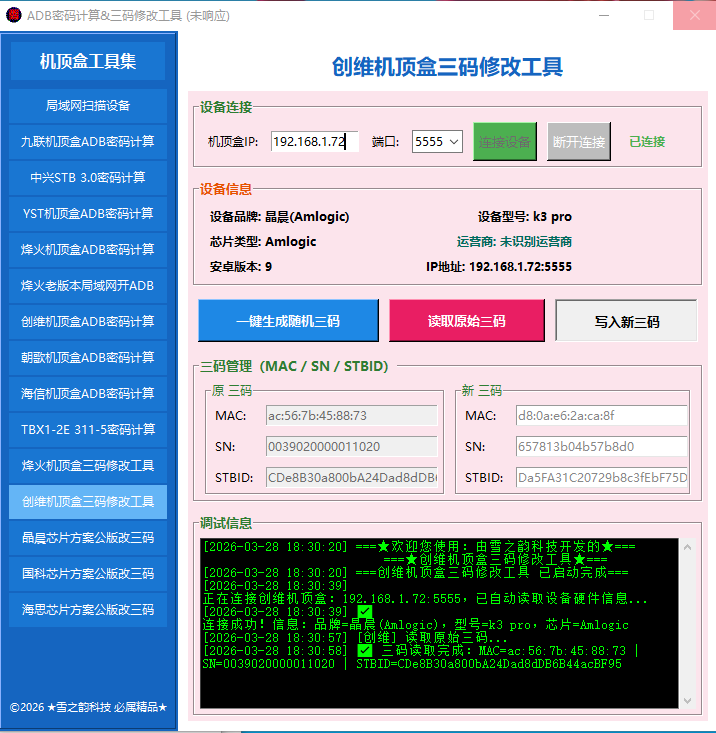Image resolution: width=716 pixels, height=733 pixels.
Task: Select 国科芯片方案公版改三码 sidebar item
Action: (x=88, y=574)
